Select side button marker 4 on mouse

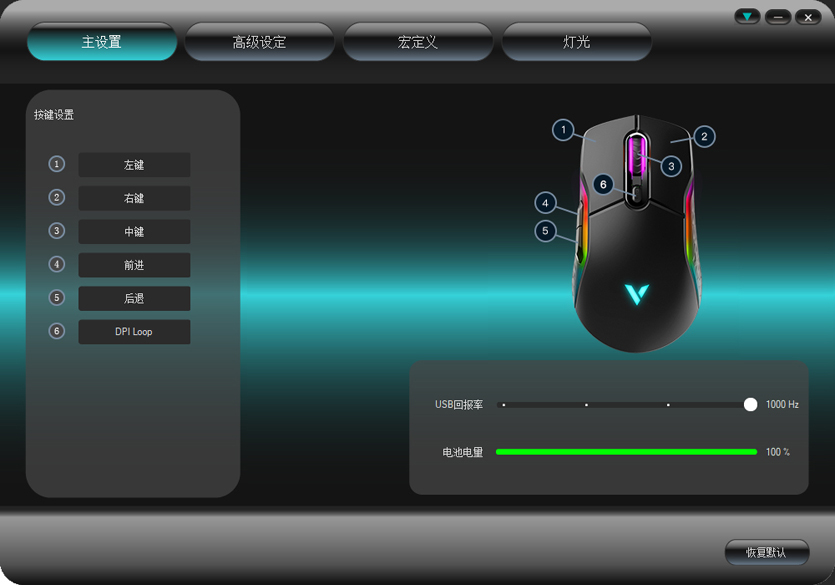click(x=545, y=203)
